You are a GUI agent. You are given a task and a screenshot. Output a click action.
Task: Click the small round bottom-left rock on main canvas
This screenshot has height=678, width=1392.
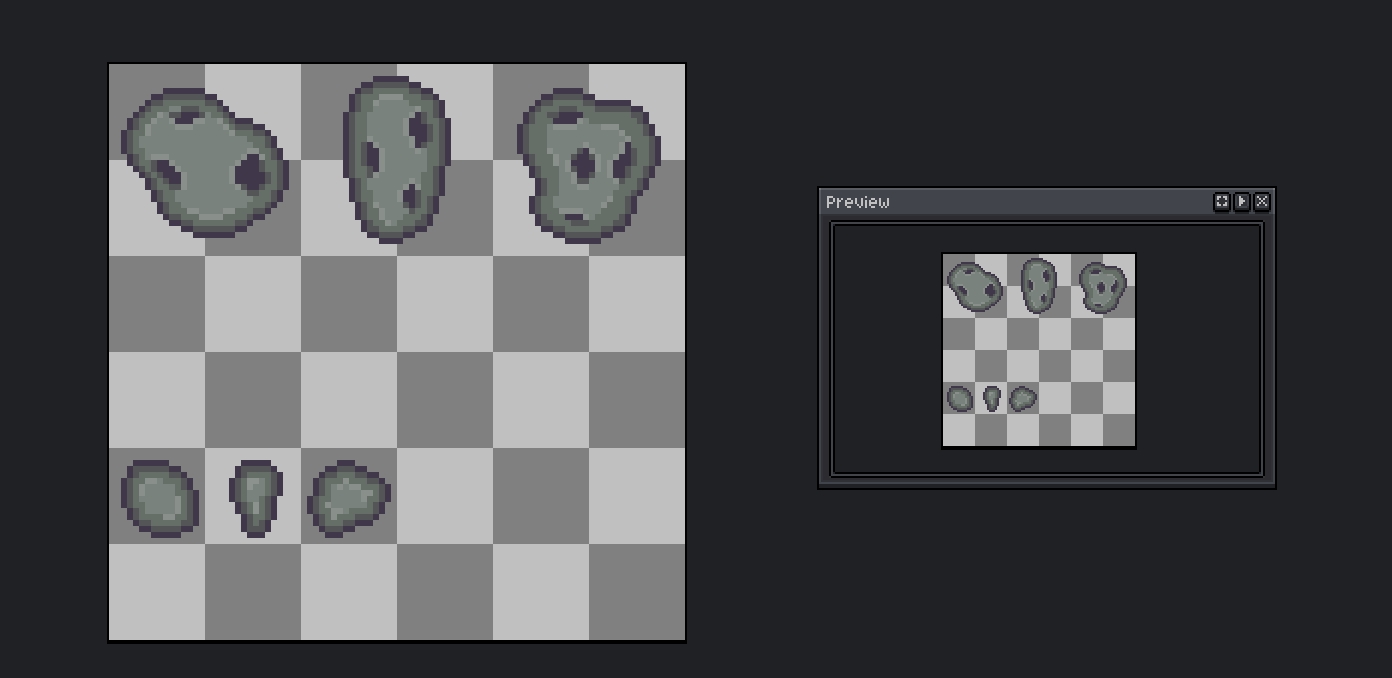pyautogui.click(x=159, y=498)
